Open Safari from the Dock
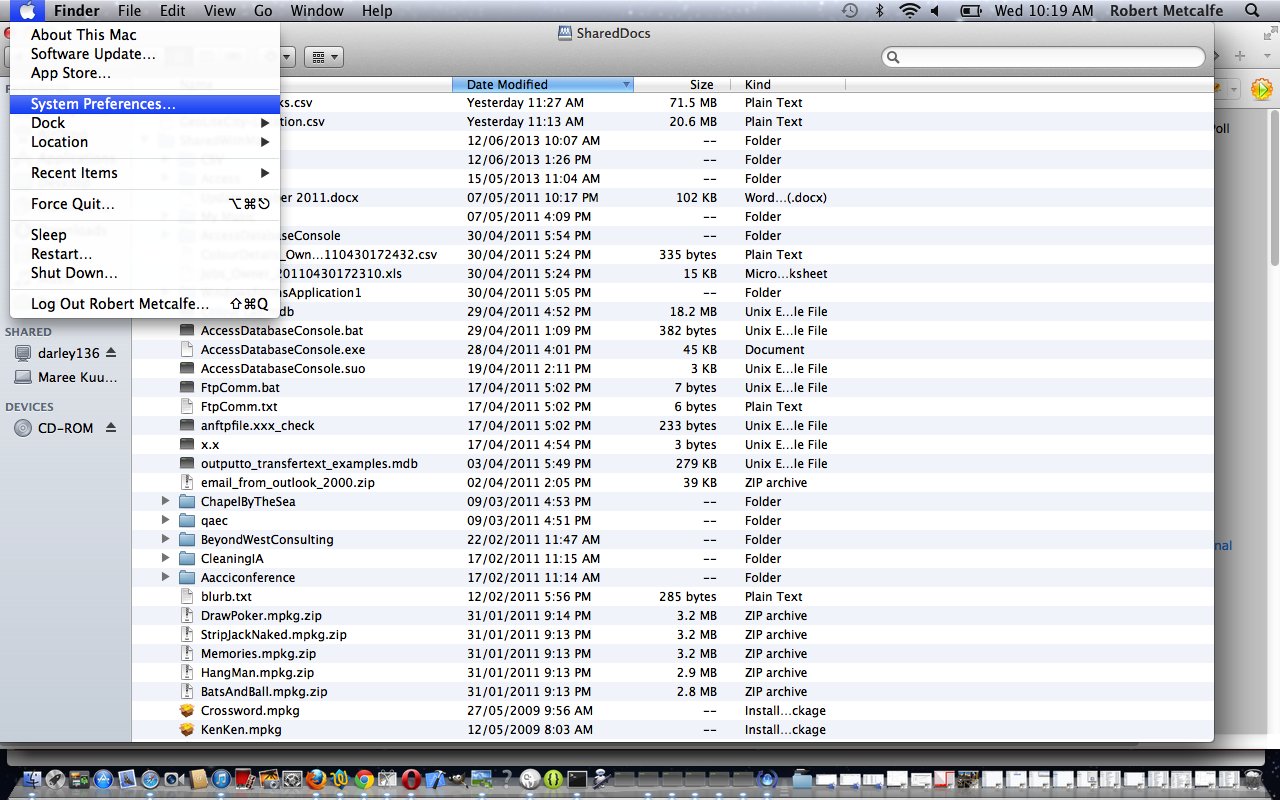Image resolution: width=1280 pixels, height=800 pixels. click(150, 779)
